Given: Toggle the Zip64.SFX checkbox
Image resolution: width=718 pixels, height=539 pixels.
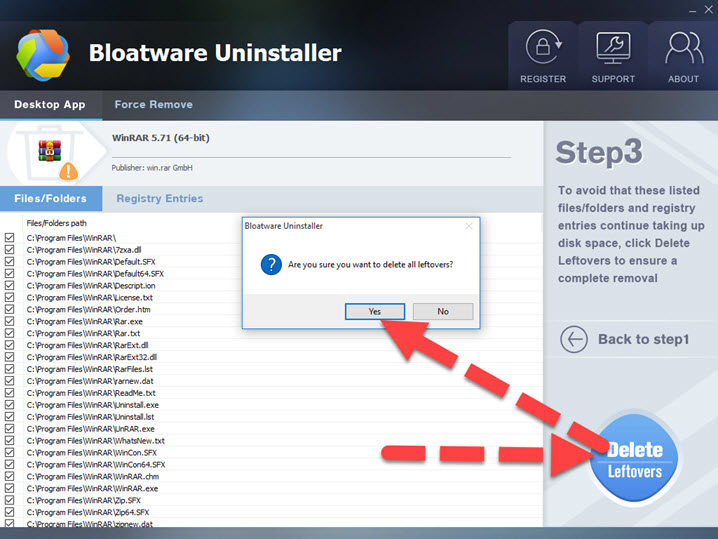Looking at the screenshot, I should pos(9,512).
